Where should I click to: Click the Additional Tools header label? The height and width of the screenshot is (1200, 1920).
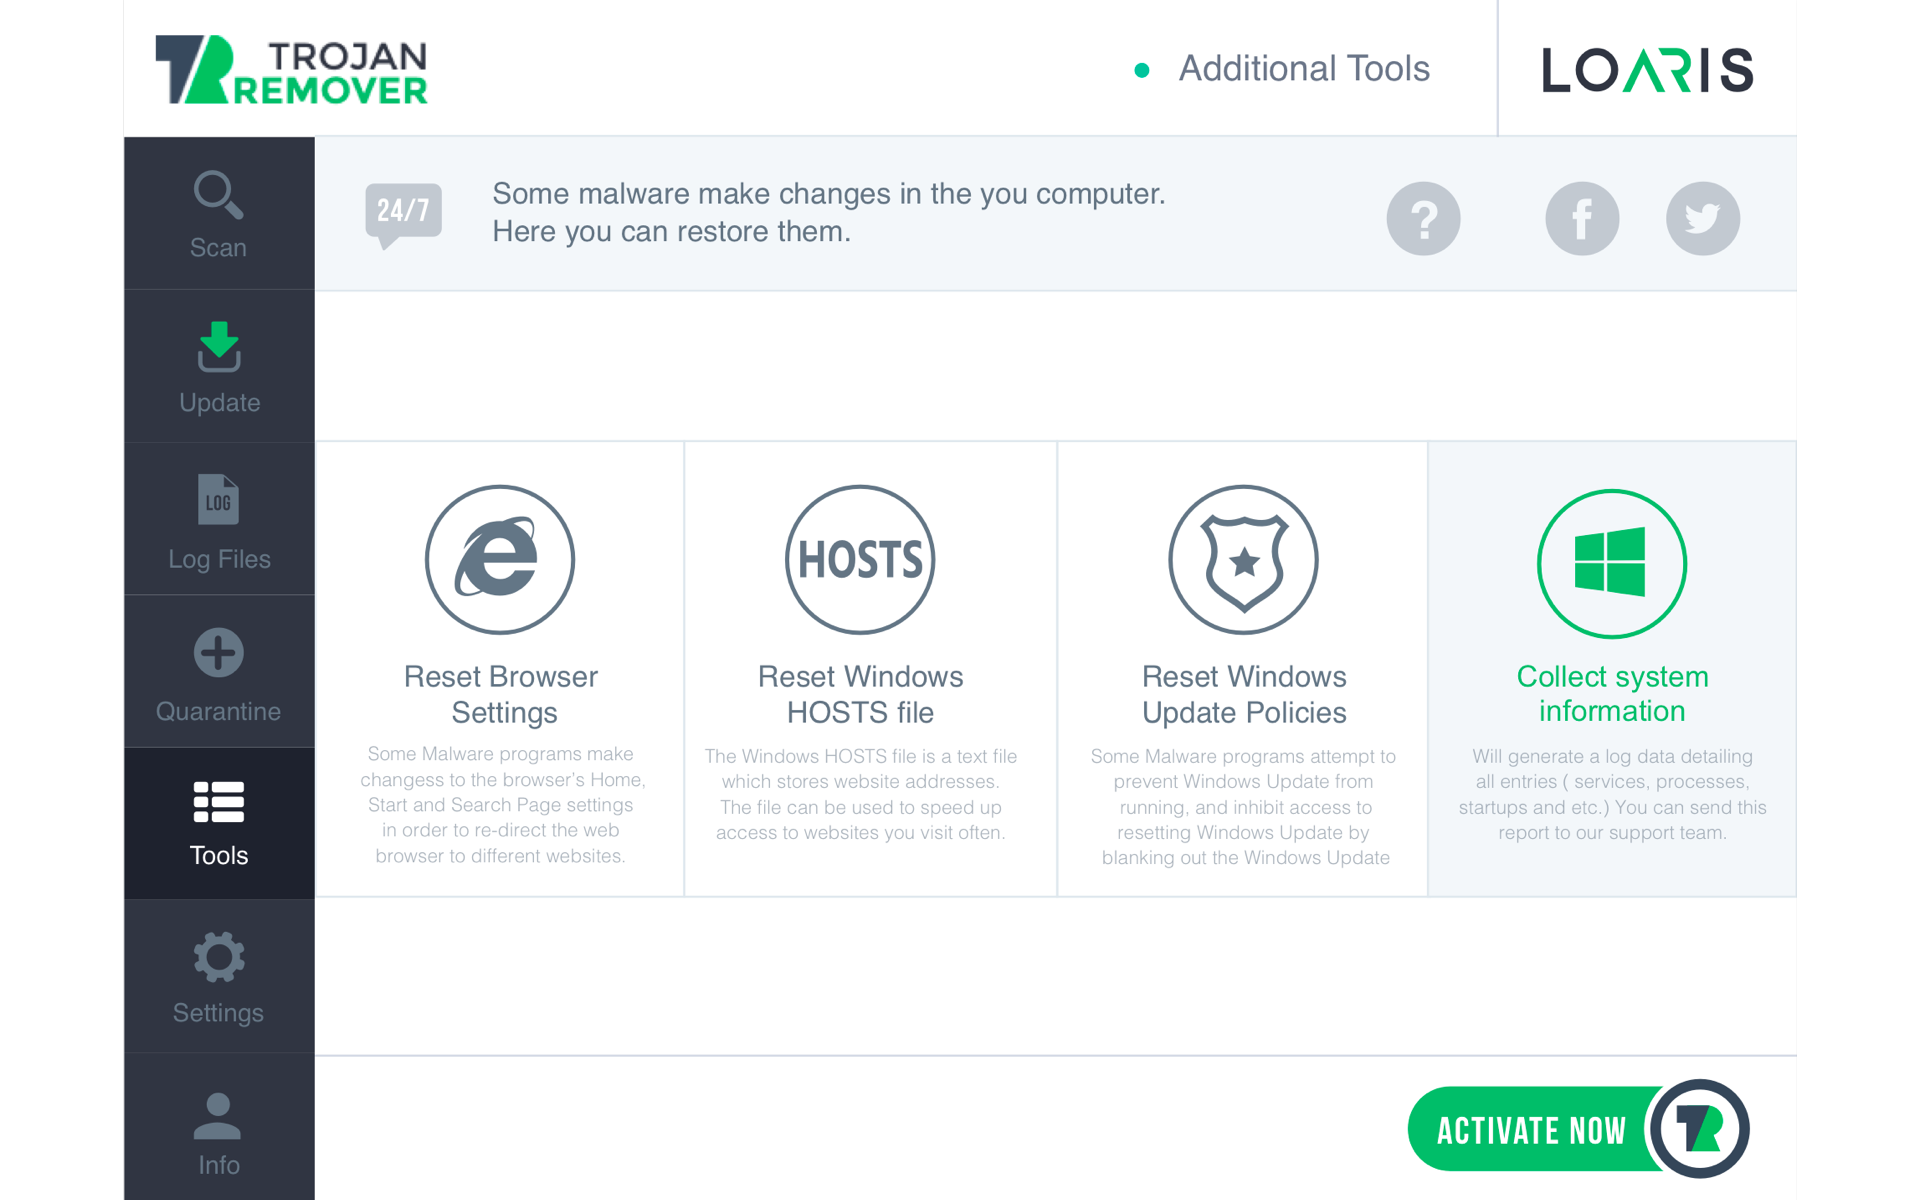(x=1303, y=69)
